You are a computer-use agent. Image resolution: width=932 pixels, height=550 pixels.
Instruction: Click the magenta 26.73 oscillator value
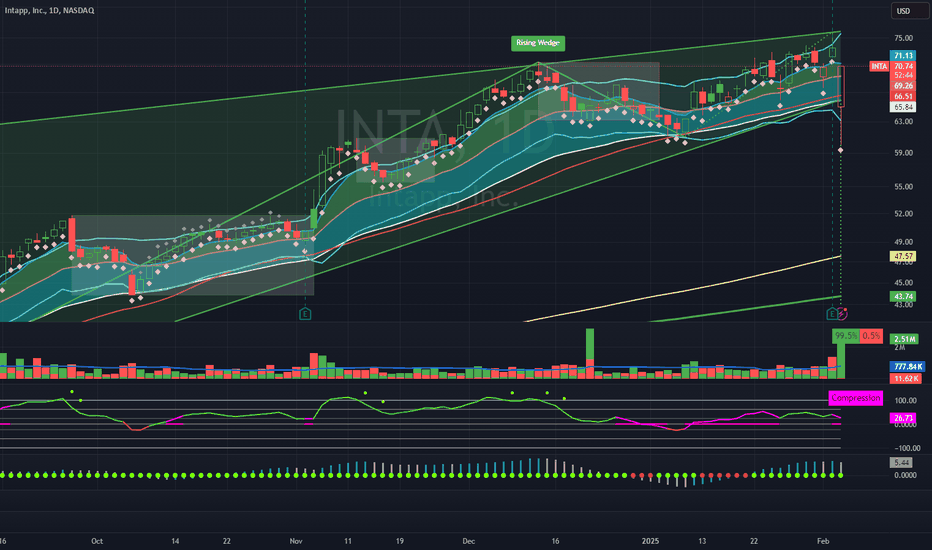tap(903, 418)
